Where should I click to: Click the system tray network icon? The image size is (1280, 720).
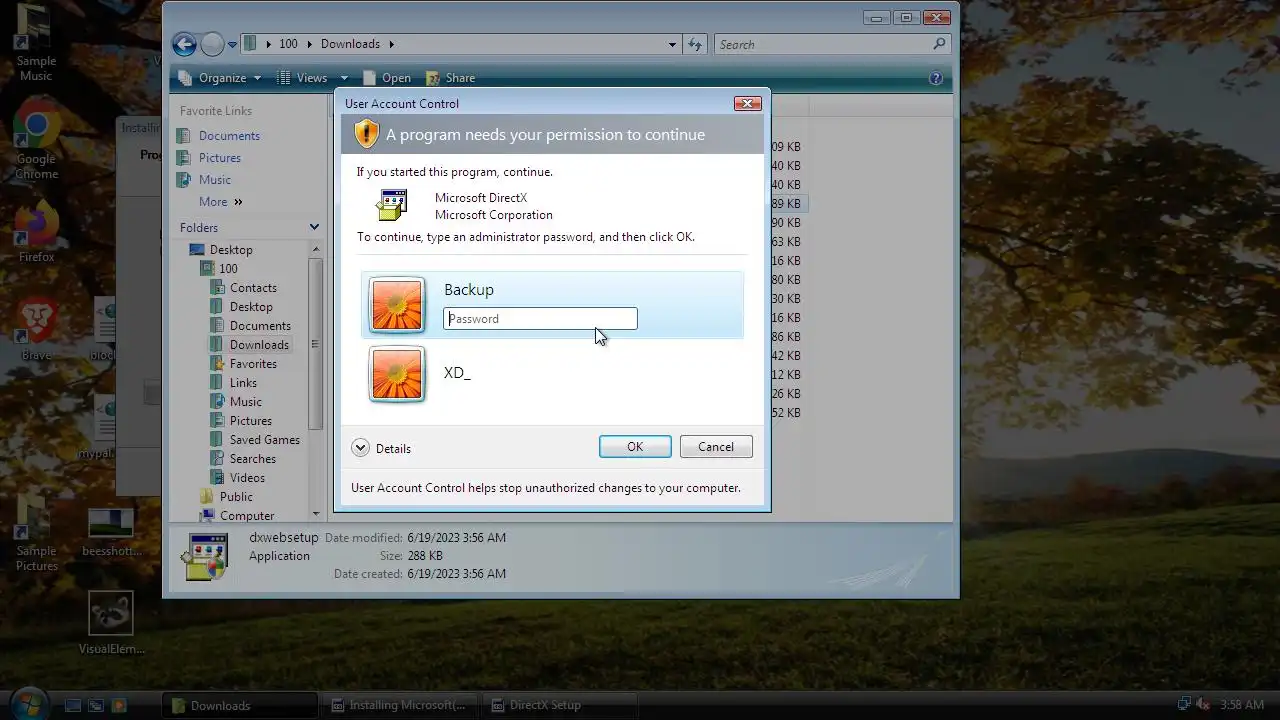click(x=1184, y=705)
